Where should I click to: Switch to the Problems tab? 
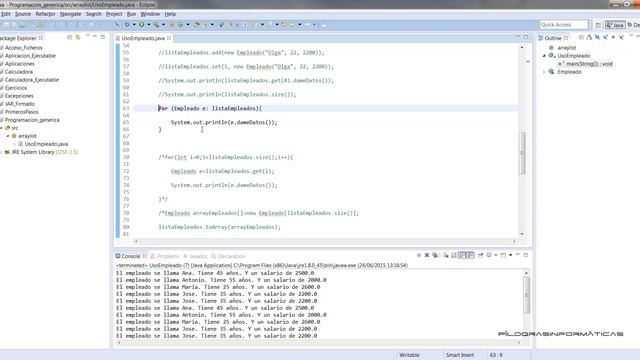pos(165,256)
